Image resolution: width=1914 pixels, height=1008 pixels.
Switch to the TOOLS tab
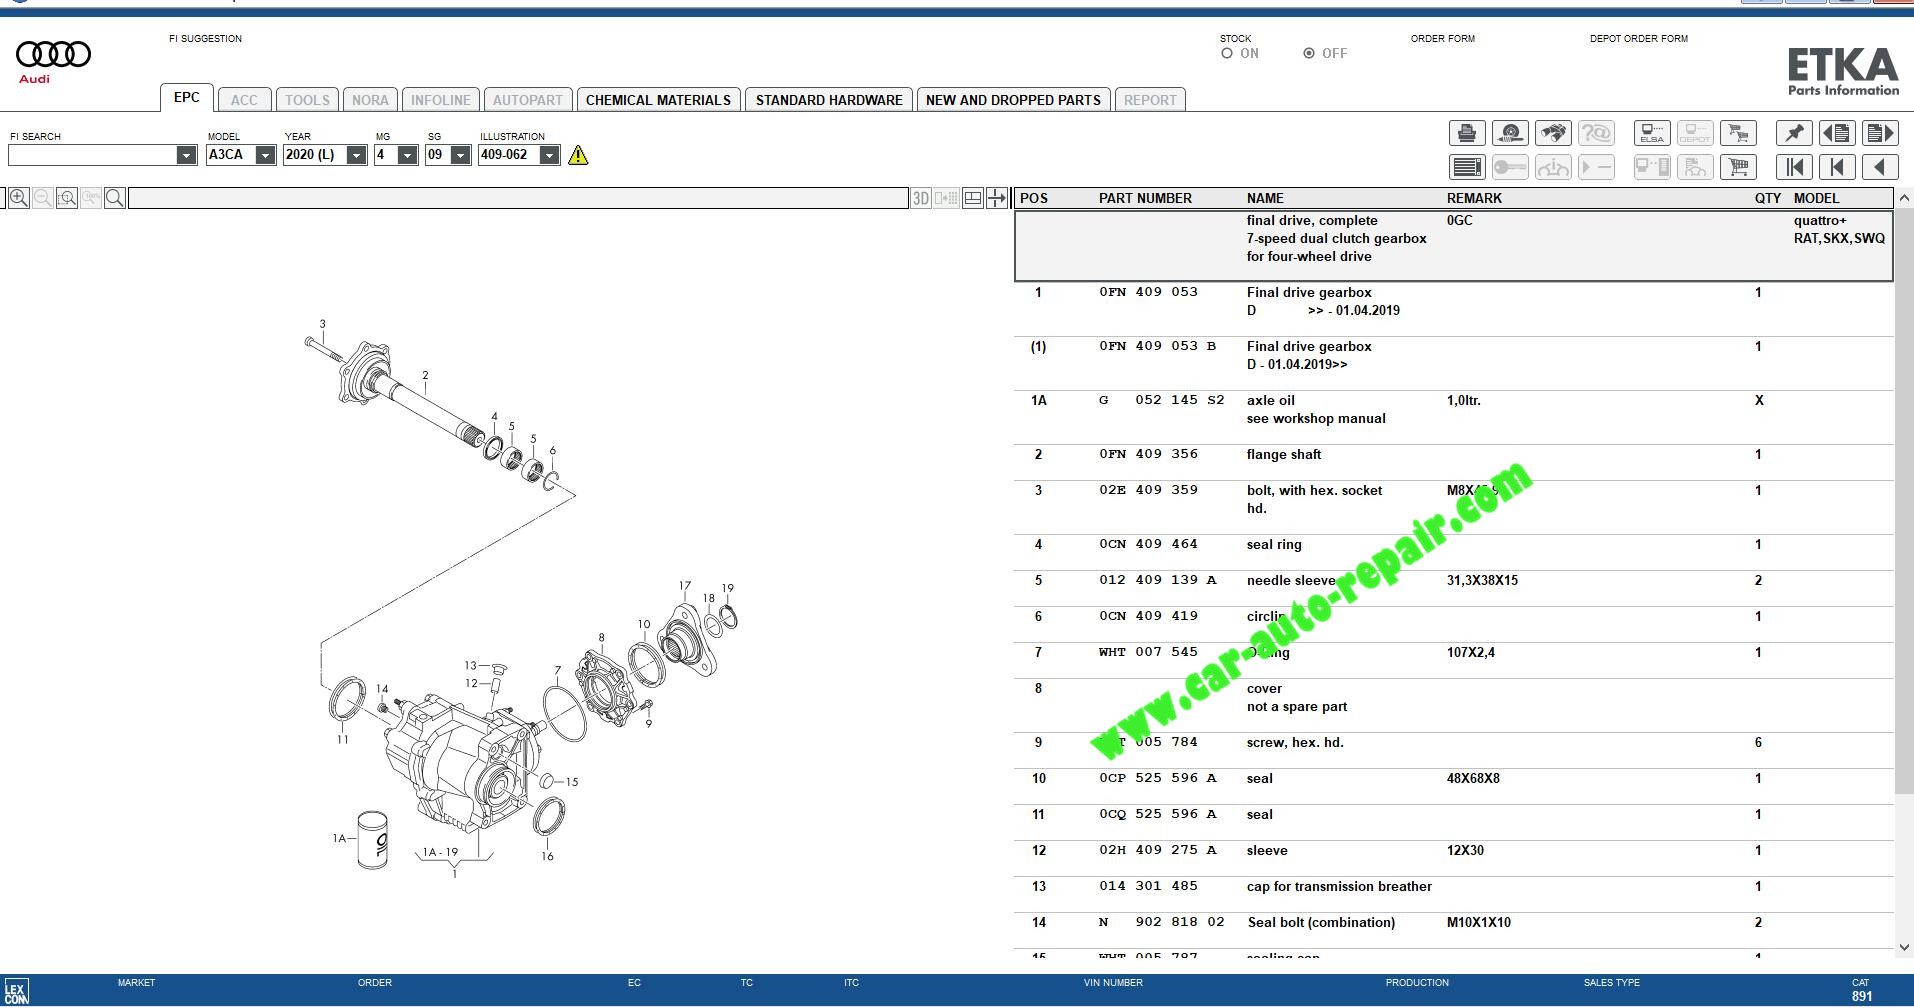(307, 100)
